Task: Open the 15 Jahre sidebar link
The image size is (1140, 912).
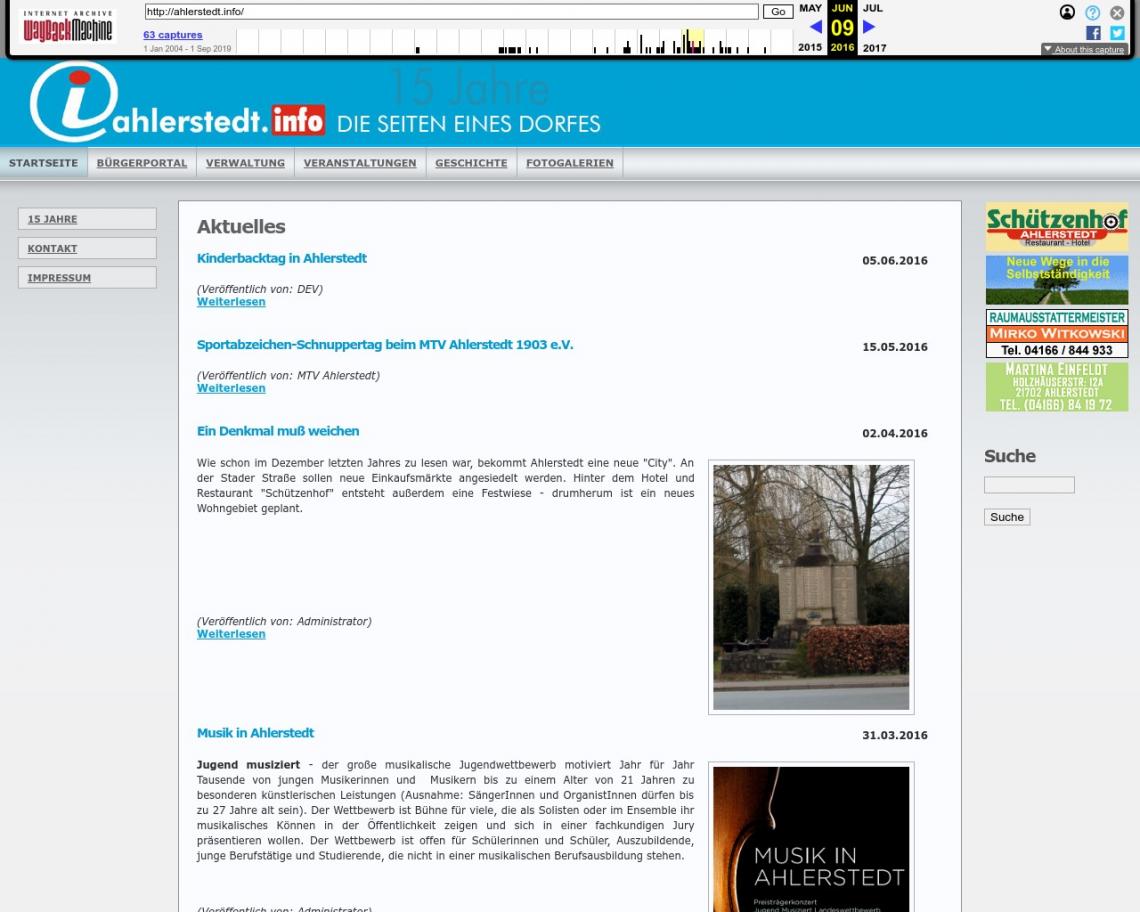Action: (x=87, y=219)
